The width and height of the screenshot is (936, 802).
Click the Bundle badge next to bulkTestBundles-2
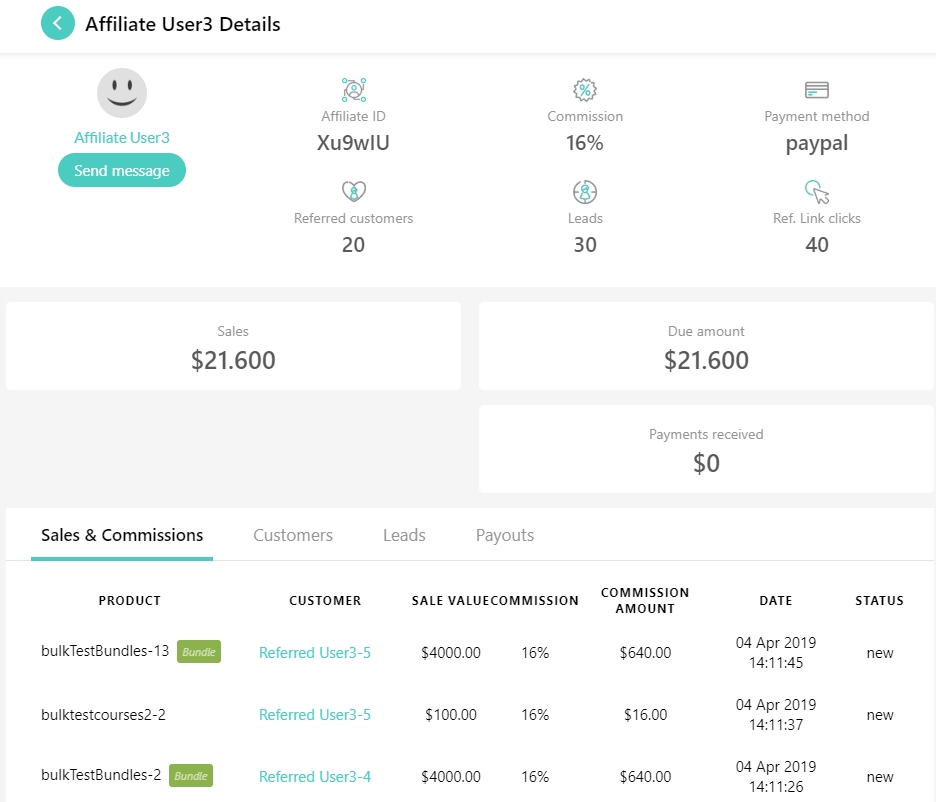(x=191, y=776)
